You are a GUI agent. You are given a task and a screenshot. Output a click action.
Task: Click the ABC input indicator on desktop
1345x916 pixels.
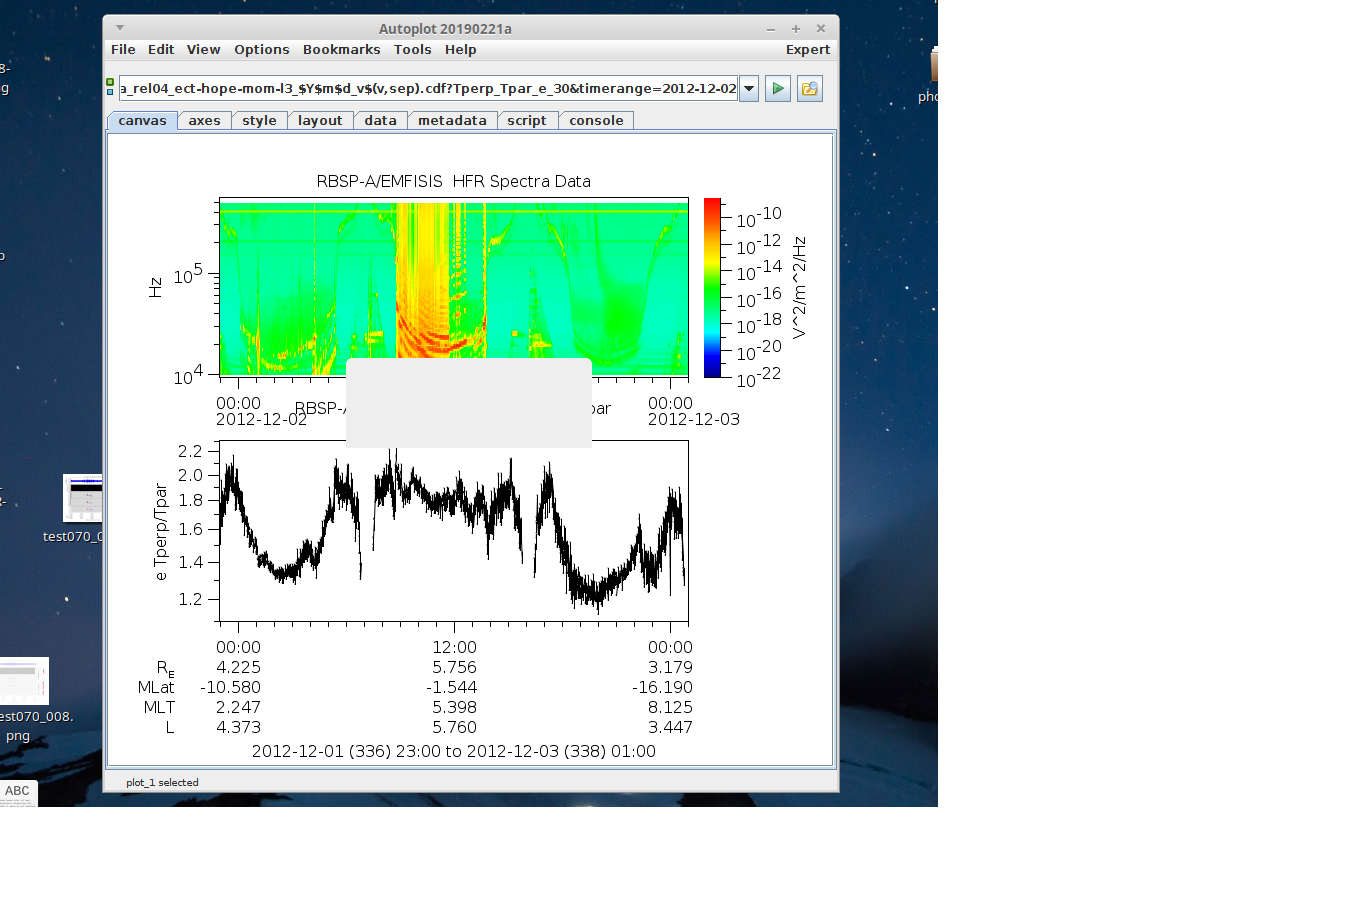pyautogui.click(x=18, y=791)
